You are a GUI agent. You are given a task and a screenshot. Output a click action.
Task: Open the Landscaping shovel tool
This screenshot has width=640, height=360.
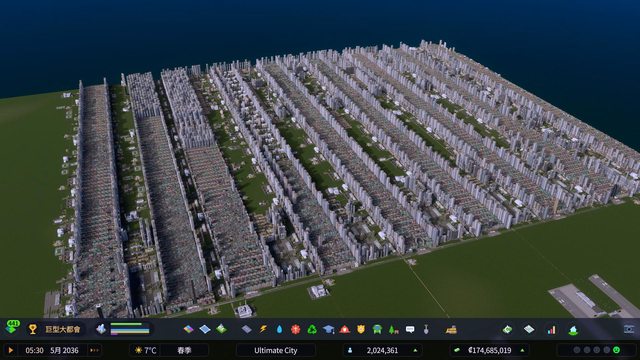click(x=426, y=329)
